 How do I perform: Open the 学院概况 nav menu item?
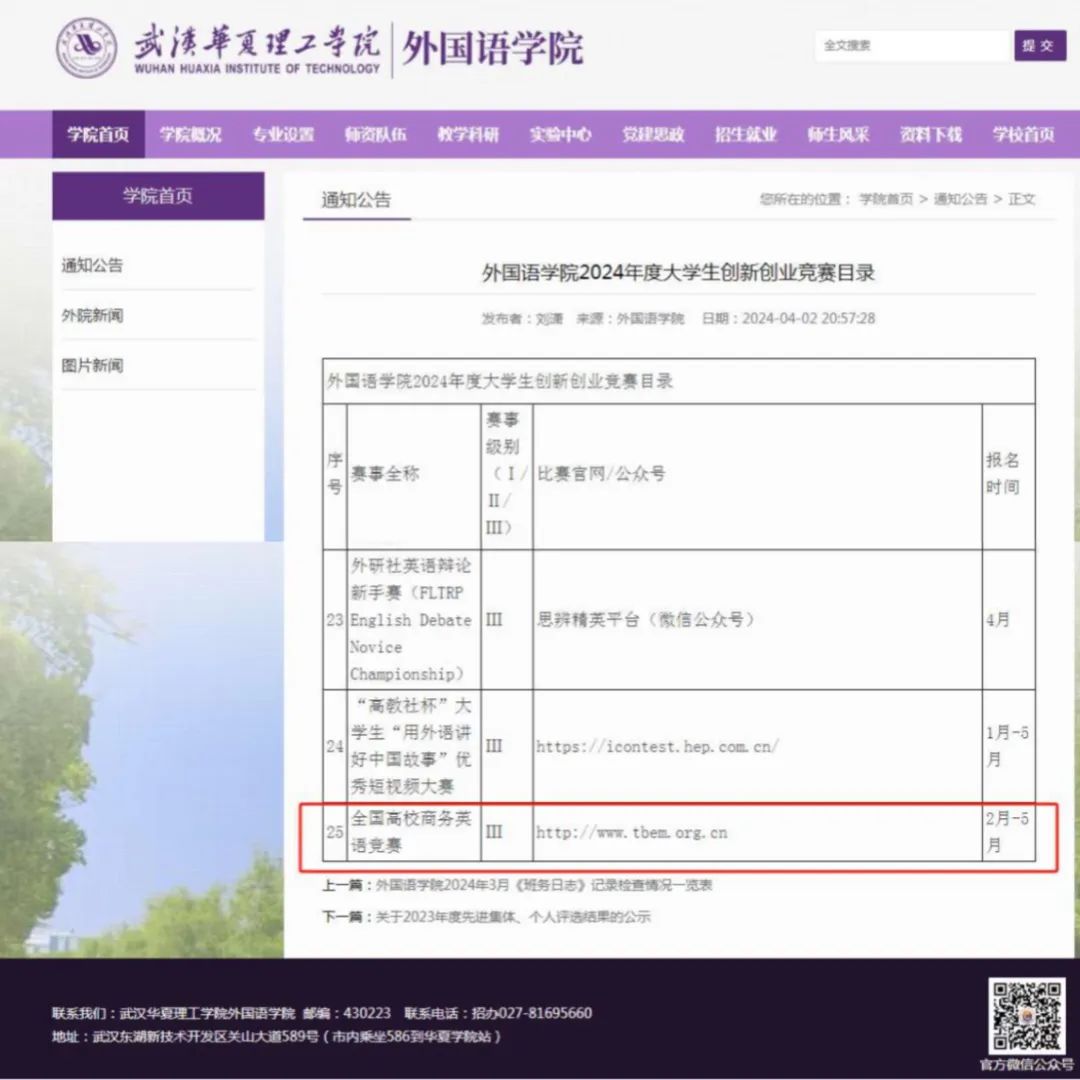pyautogui.click(x=190, y=135)
